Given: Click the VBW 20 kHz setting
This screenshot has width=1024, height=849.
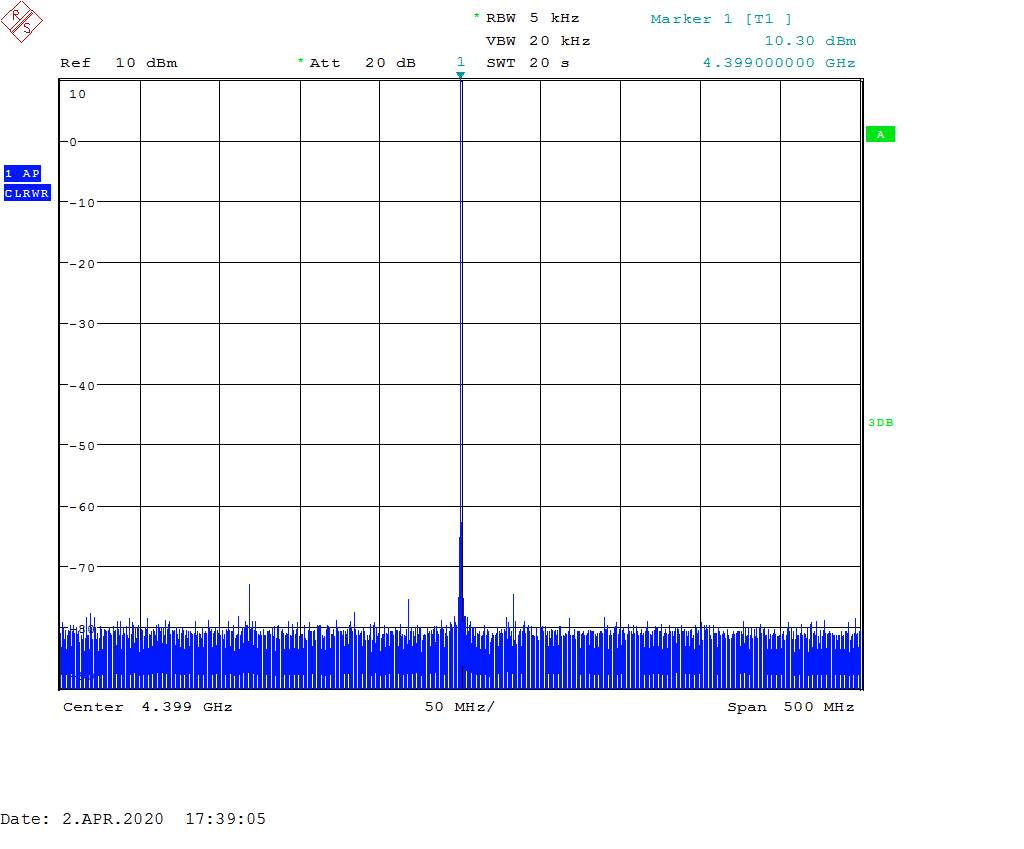Looking at the screenshot, I should click(x=538, y=40).
